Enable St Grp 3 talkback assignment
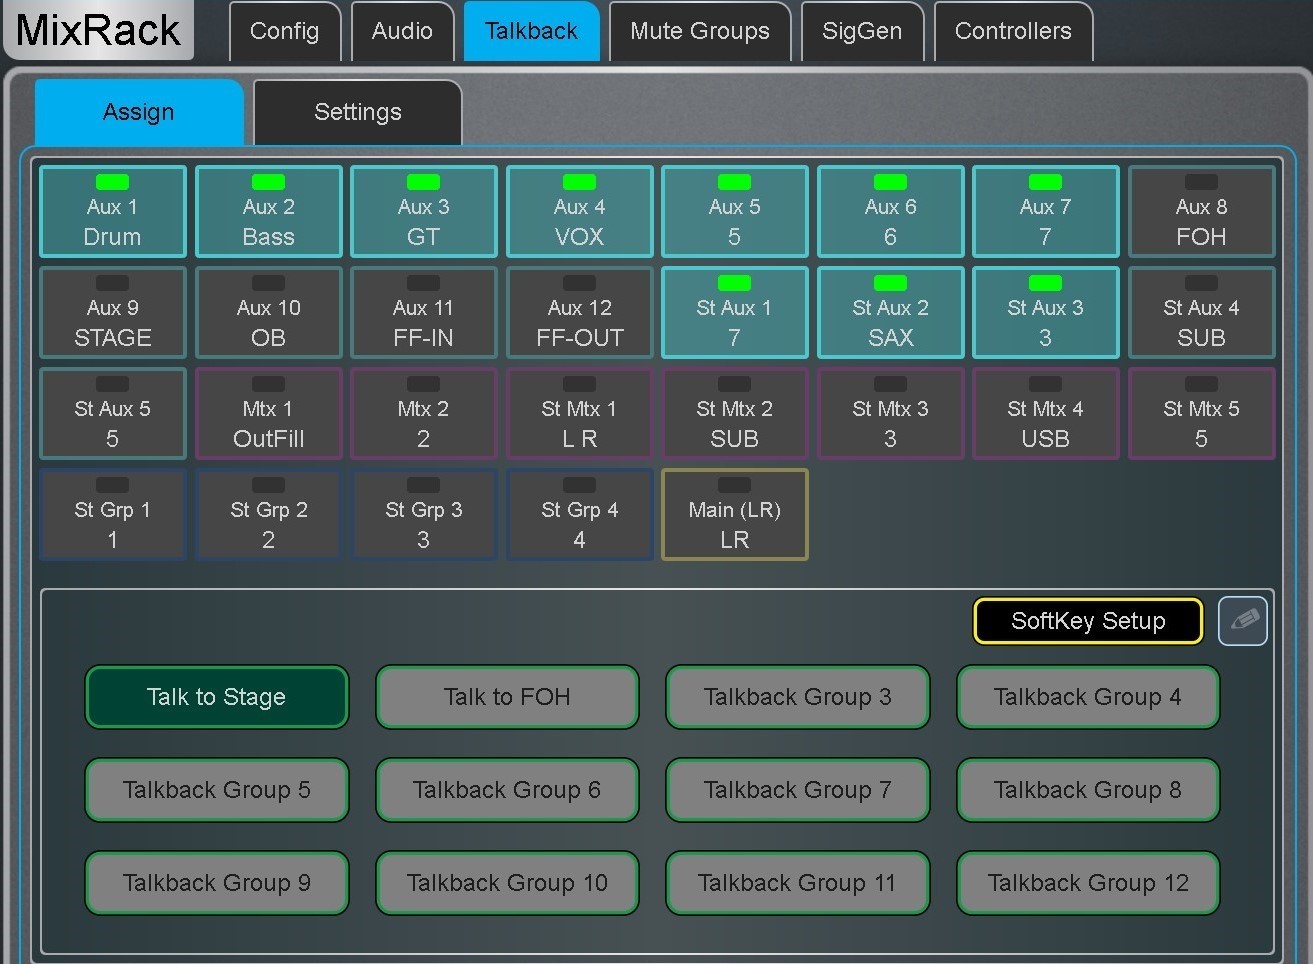This screenshot has width=1313, height=964. click(423, 515)
